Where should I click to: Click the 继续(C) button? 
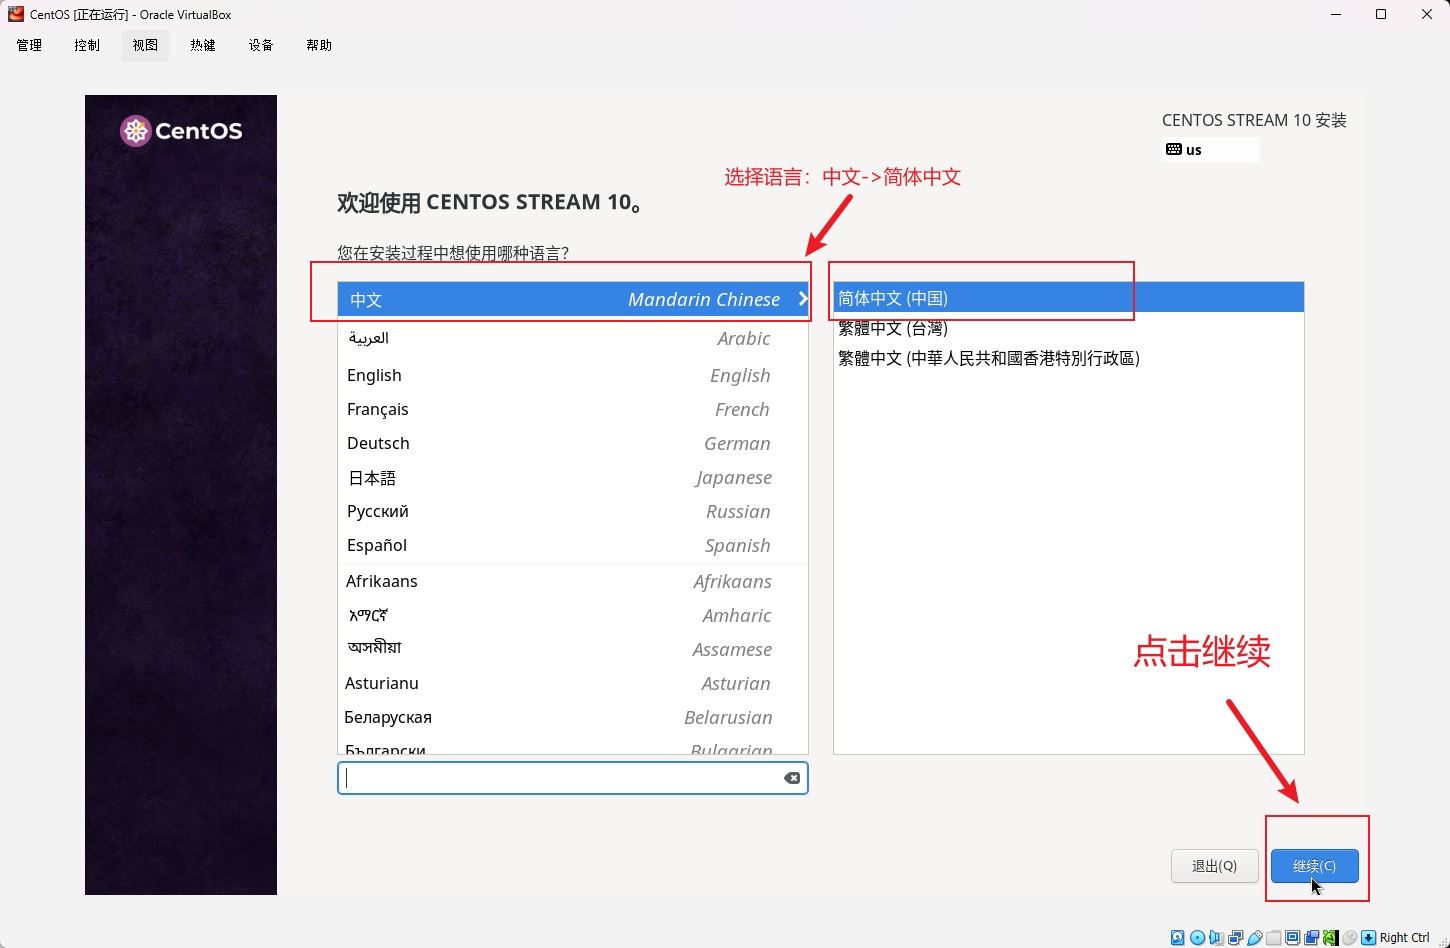click(x=1314, y=866)
